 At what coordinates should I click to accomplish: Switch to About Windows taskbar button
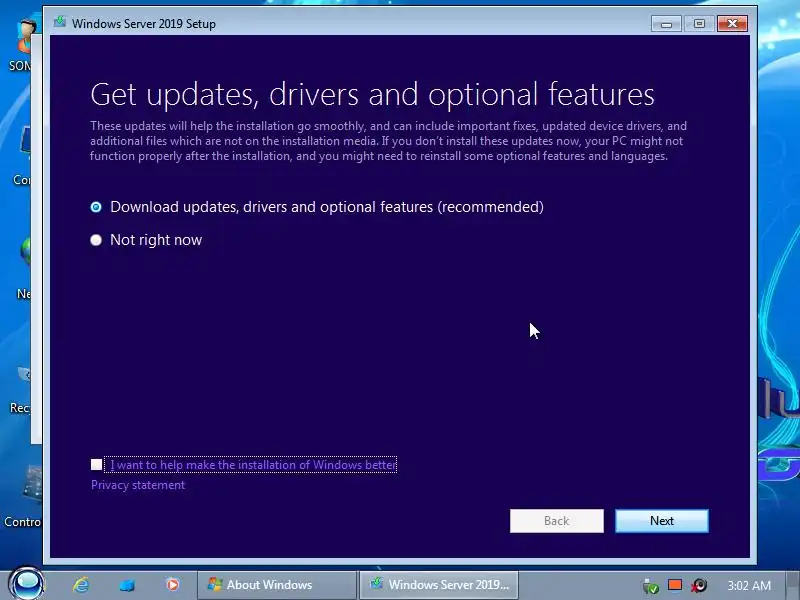click(x=277, y=585)
